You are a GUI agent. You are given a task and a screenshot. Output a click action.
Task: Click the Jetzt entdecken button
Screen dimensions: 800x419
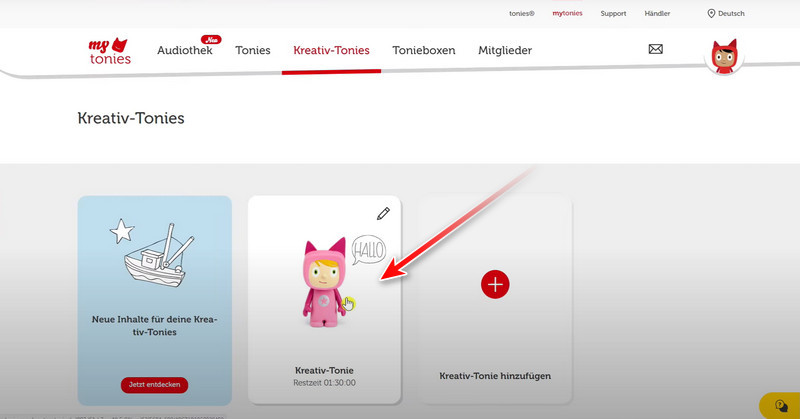[x=154, y=384]
